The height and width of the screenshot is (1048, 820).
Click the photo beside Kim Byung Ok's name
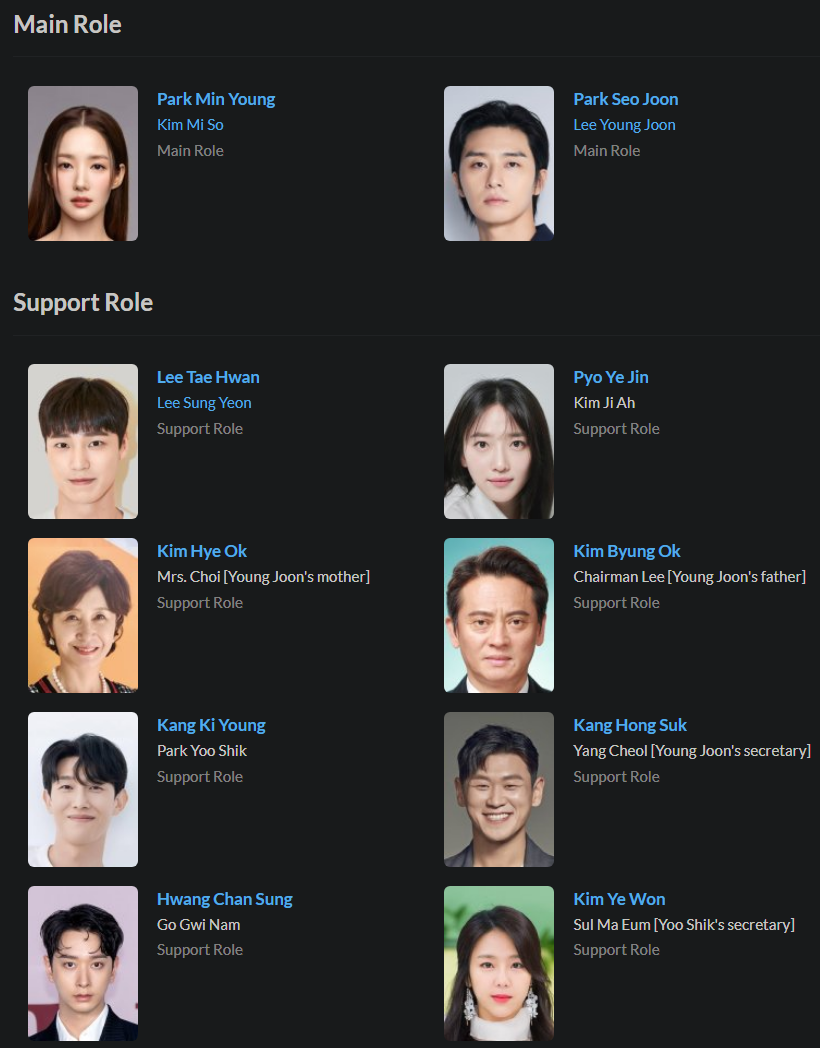(x=499, y=616)
